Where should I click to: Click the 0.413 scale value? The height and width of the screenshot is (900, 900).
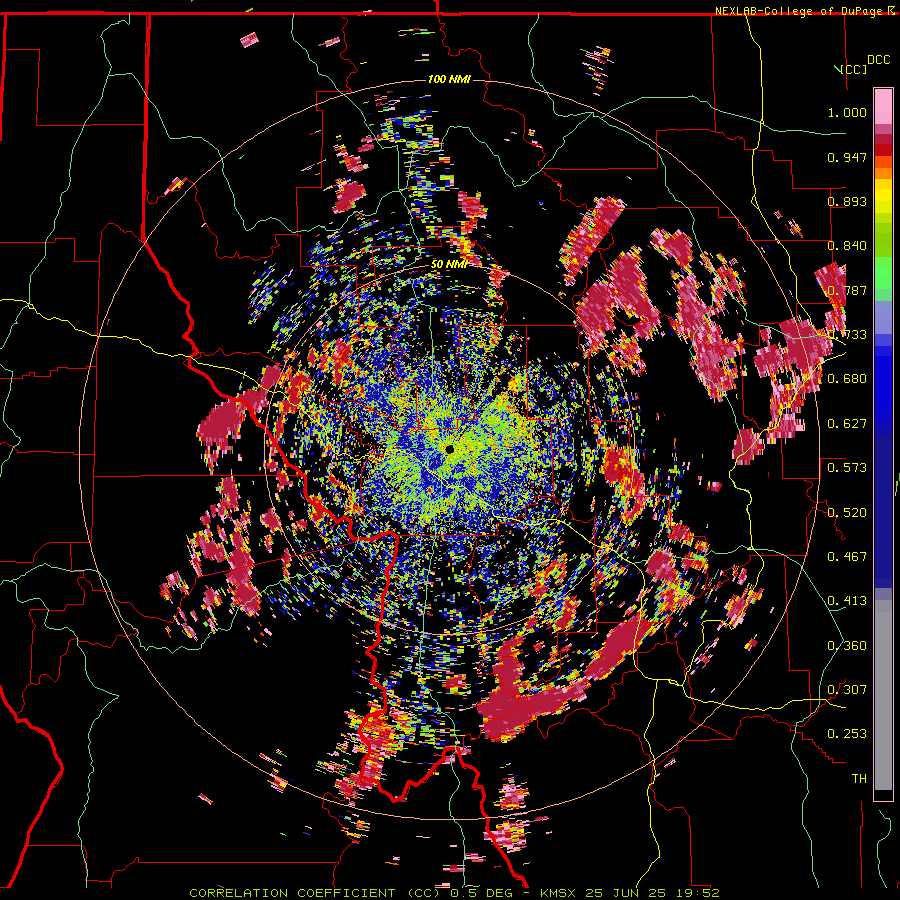coord(847,601)
